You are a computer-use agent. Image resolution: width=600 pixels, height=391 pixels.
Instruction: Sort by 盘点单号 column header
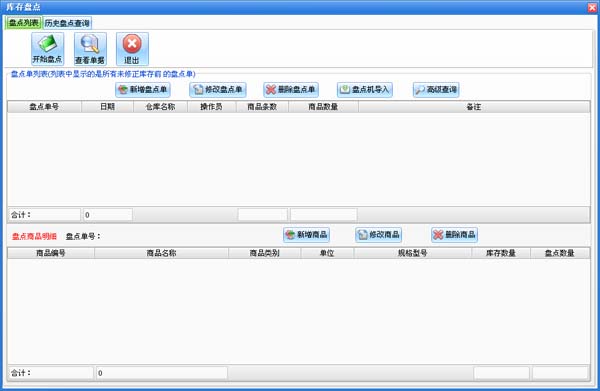pyautogui.click(x=44, y=107)
